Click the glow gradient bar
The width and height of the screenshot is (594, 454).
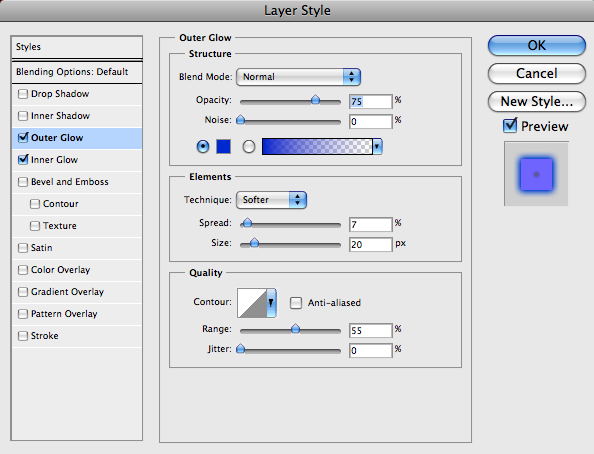[317, 147]
